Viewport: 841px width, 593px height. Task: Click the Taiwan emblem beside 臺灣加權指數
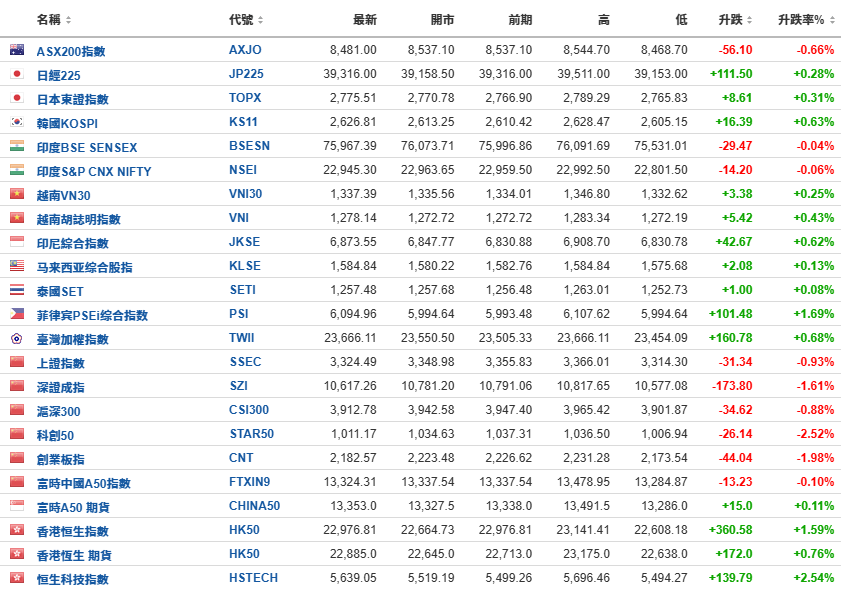[17, 338]
